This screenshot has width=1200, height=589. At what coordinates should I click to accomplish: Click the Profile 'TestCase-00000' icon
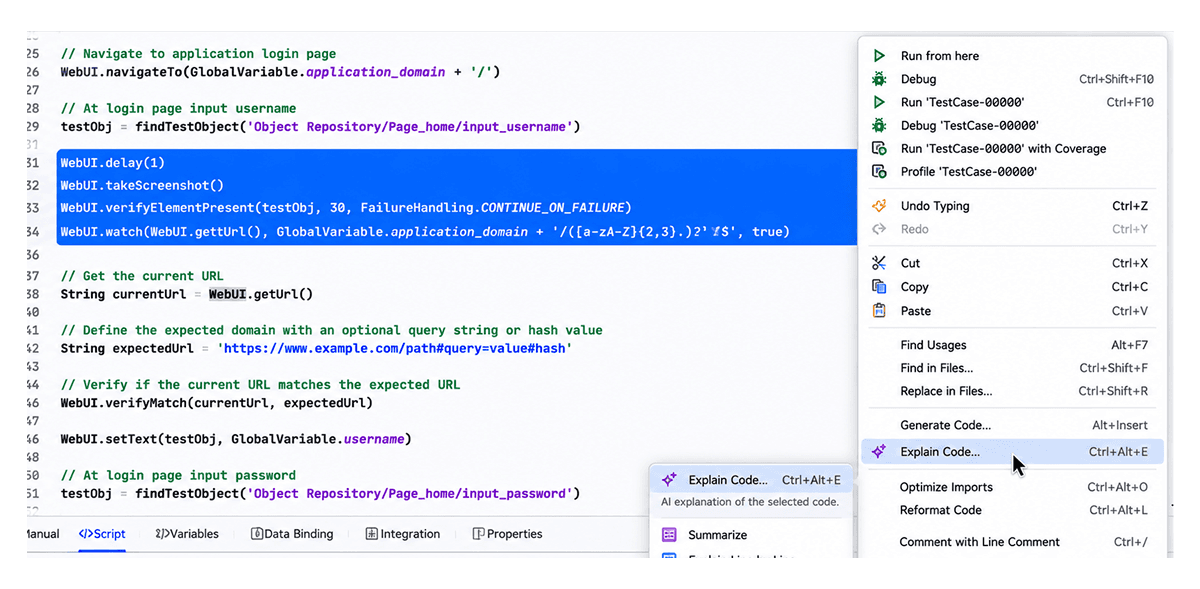(879, 171)
